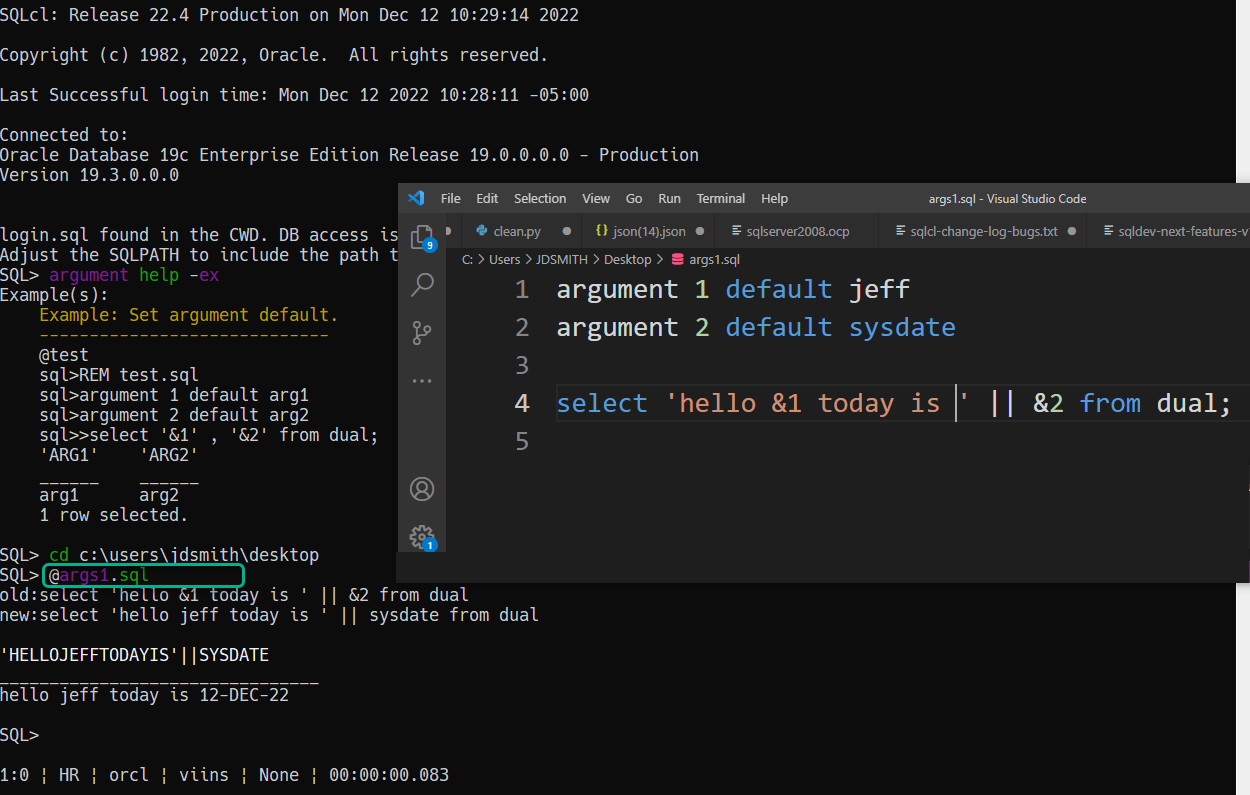This screenshot has height=795, width=1250.
Task: Click the 'old:select' substitution line in terminal
Action: 235,595
